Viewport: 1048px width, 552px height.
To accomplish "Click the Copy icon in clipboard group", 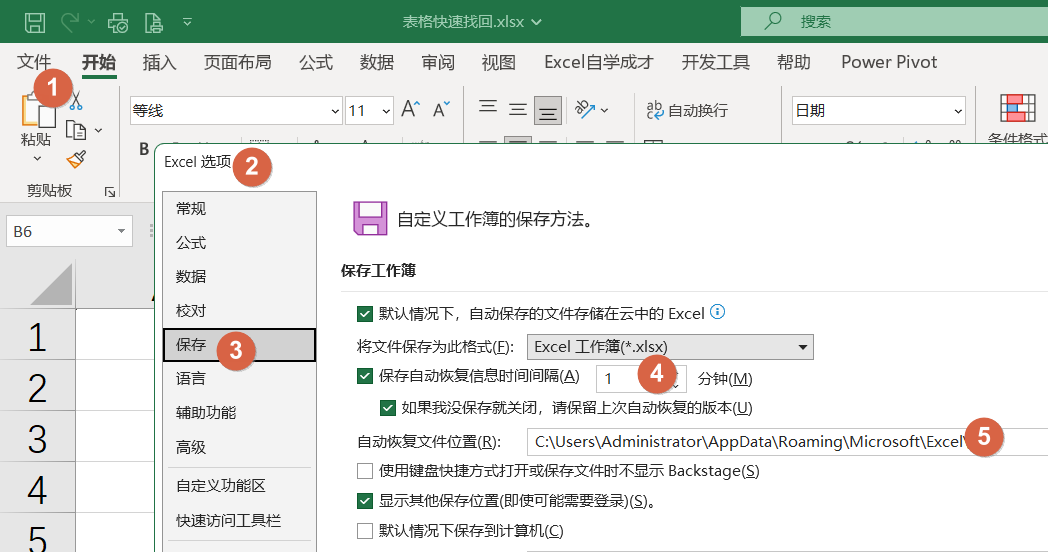I will click(76, 130).
